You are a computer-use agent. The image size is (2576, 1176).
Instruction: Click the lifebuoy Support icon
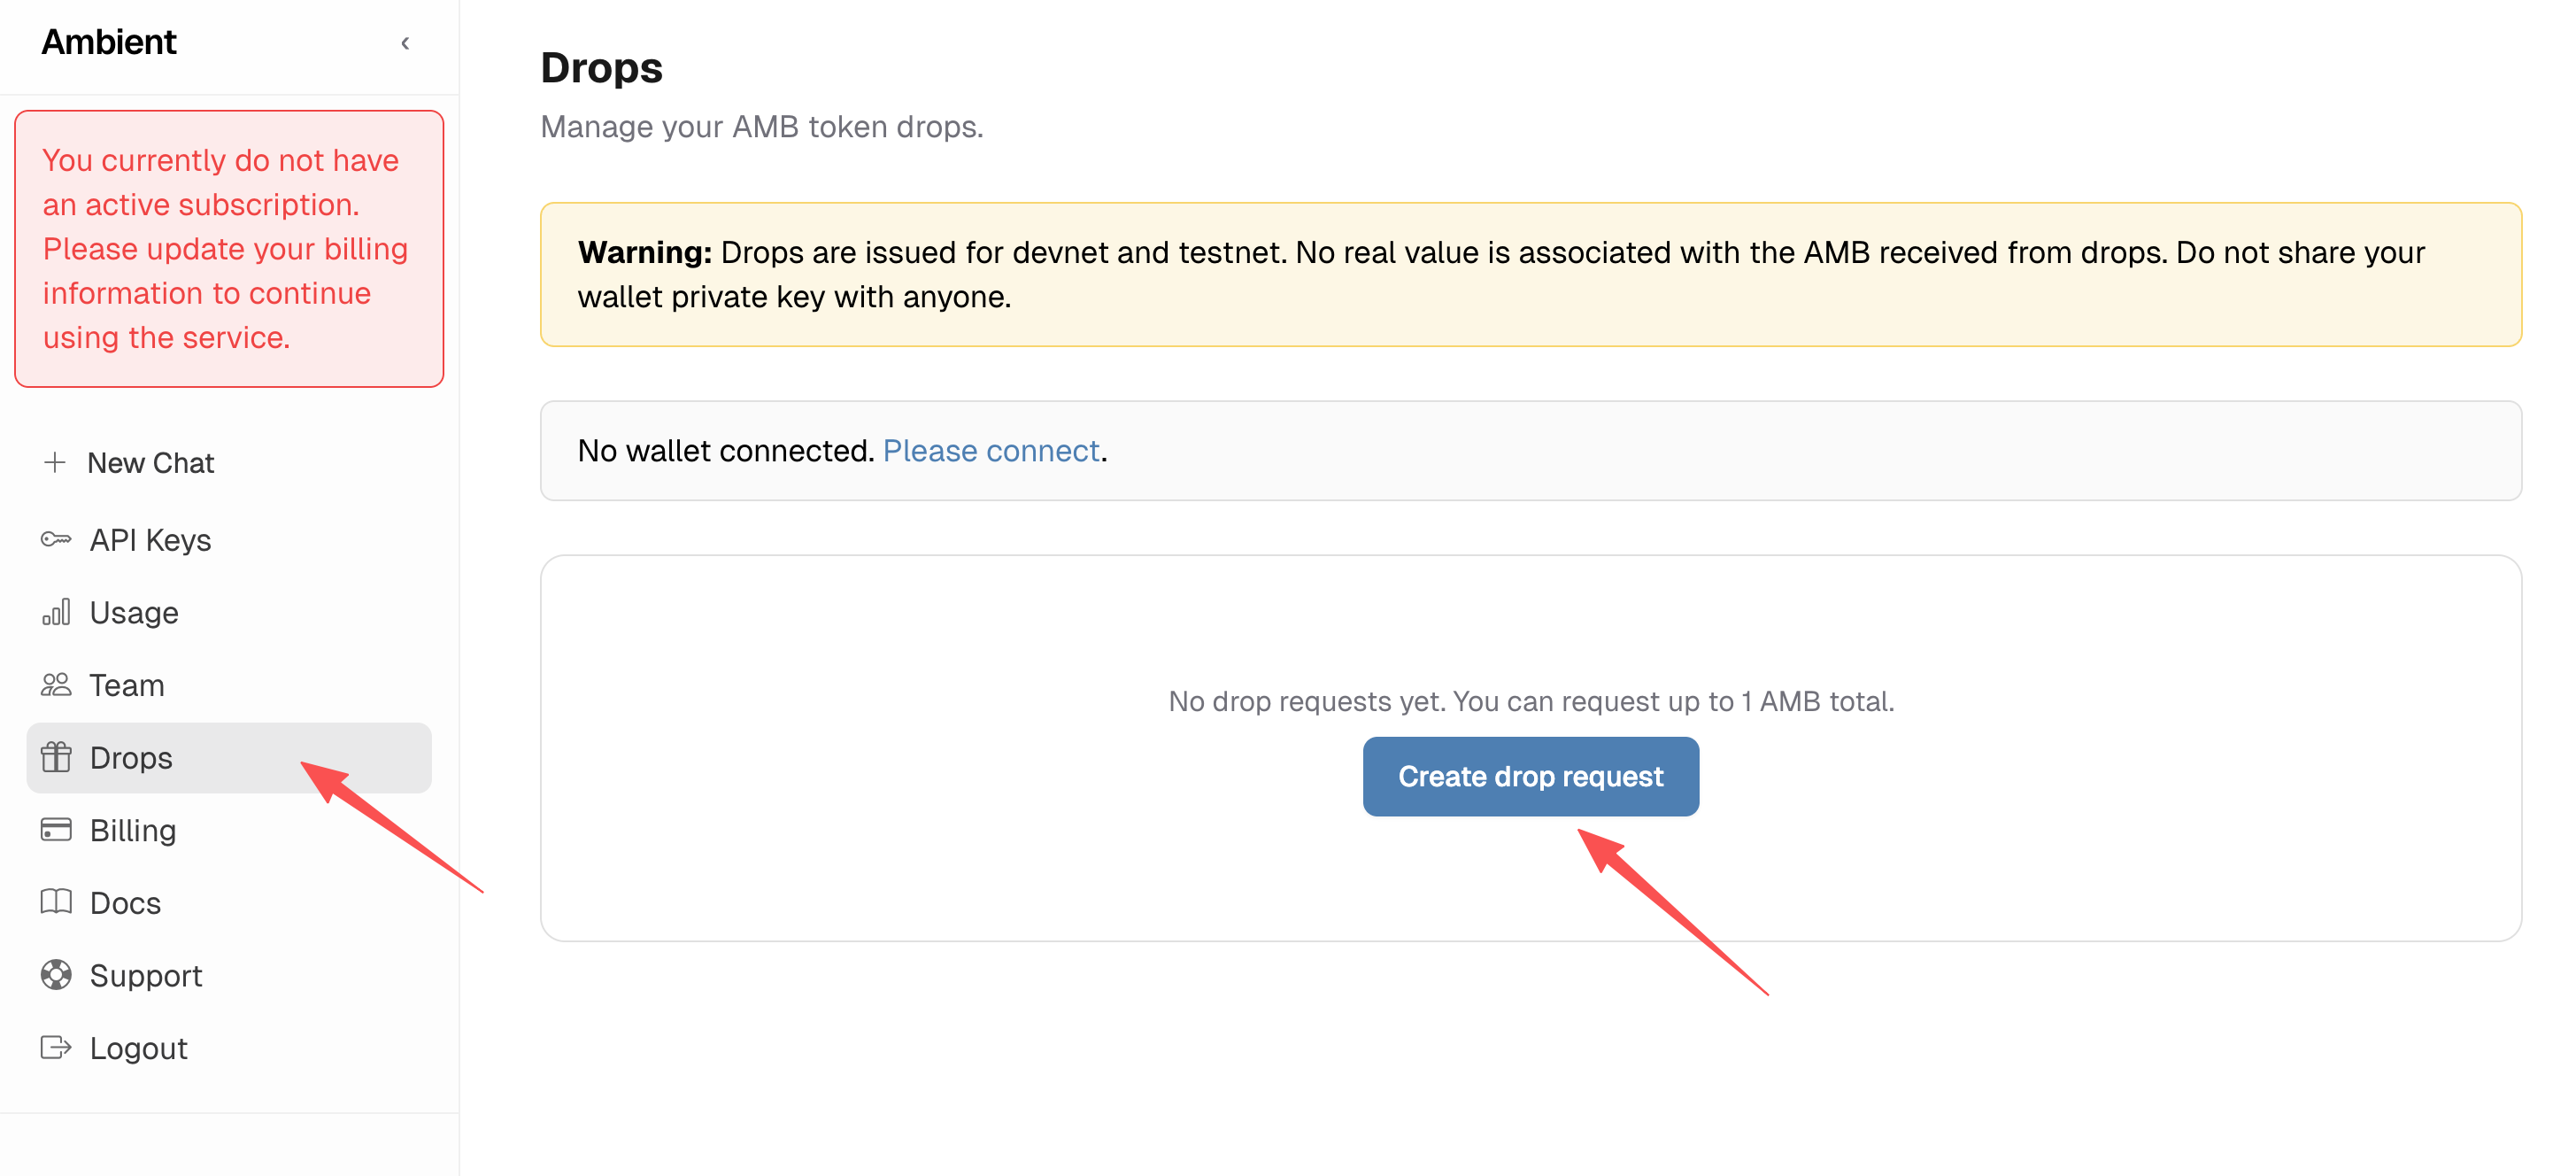[56, 975]
